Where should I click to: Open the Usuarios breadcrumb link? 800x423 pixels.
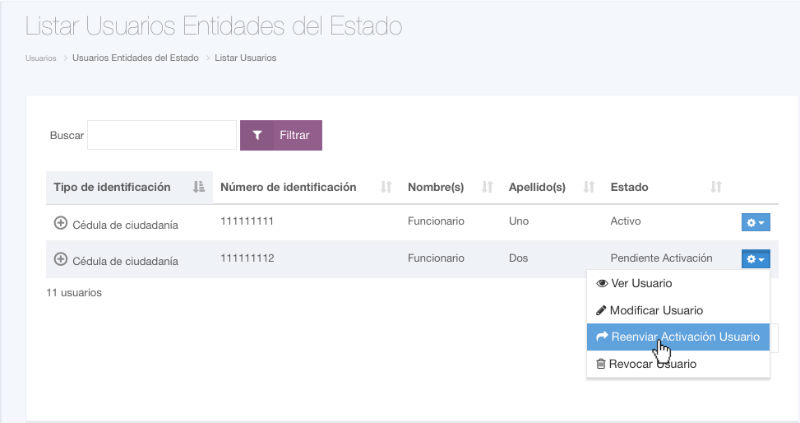pyautogui.click(x=40, y=58)
